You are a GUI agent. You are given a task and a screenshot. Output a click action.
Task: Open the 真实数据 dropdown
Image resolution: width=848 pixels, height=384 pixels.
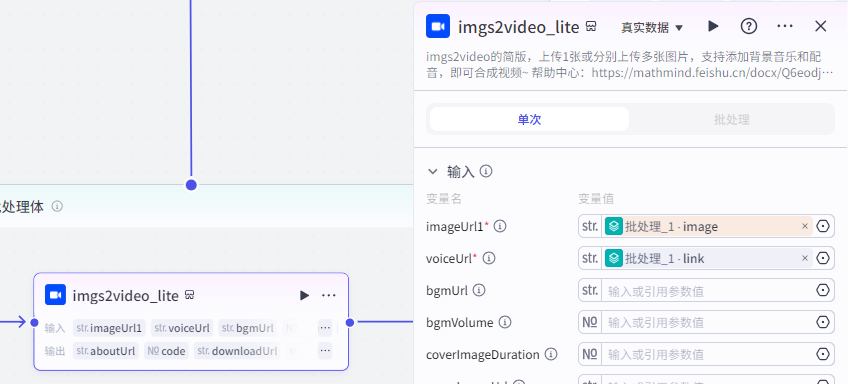click(652, 28)
